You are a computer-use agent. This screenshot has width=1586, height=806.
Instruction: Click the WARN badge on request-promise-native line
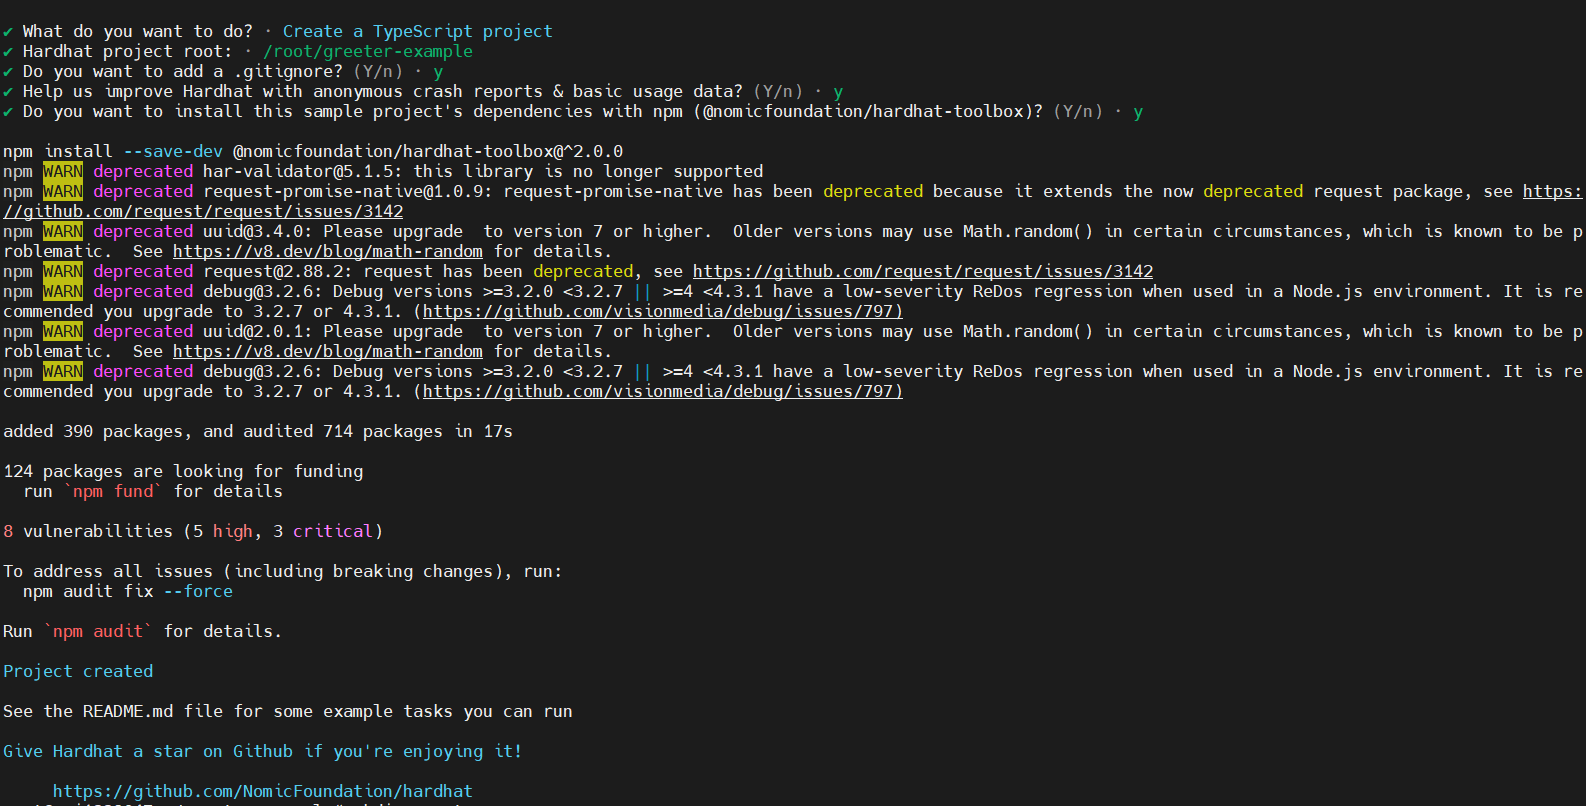tap(63, 191)
